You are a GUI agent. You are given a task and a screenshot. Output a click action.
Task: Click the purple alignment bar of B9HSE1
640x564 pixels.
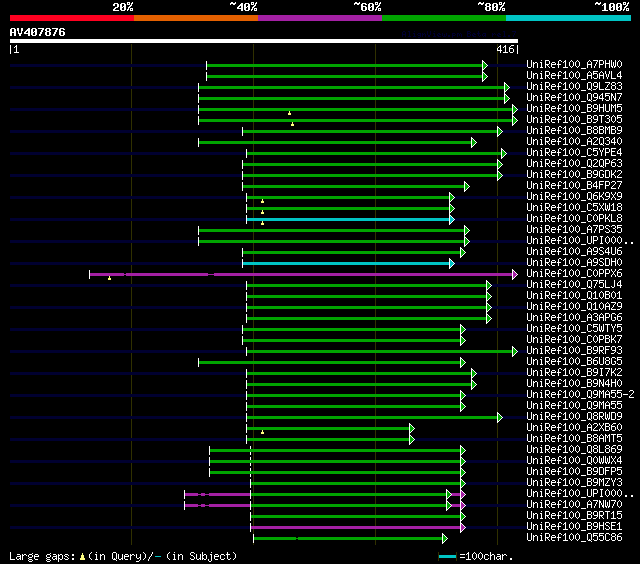tap(356, 528)
